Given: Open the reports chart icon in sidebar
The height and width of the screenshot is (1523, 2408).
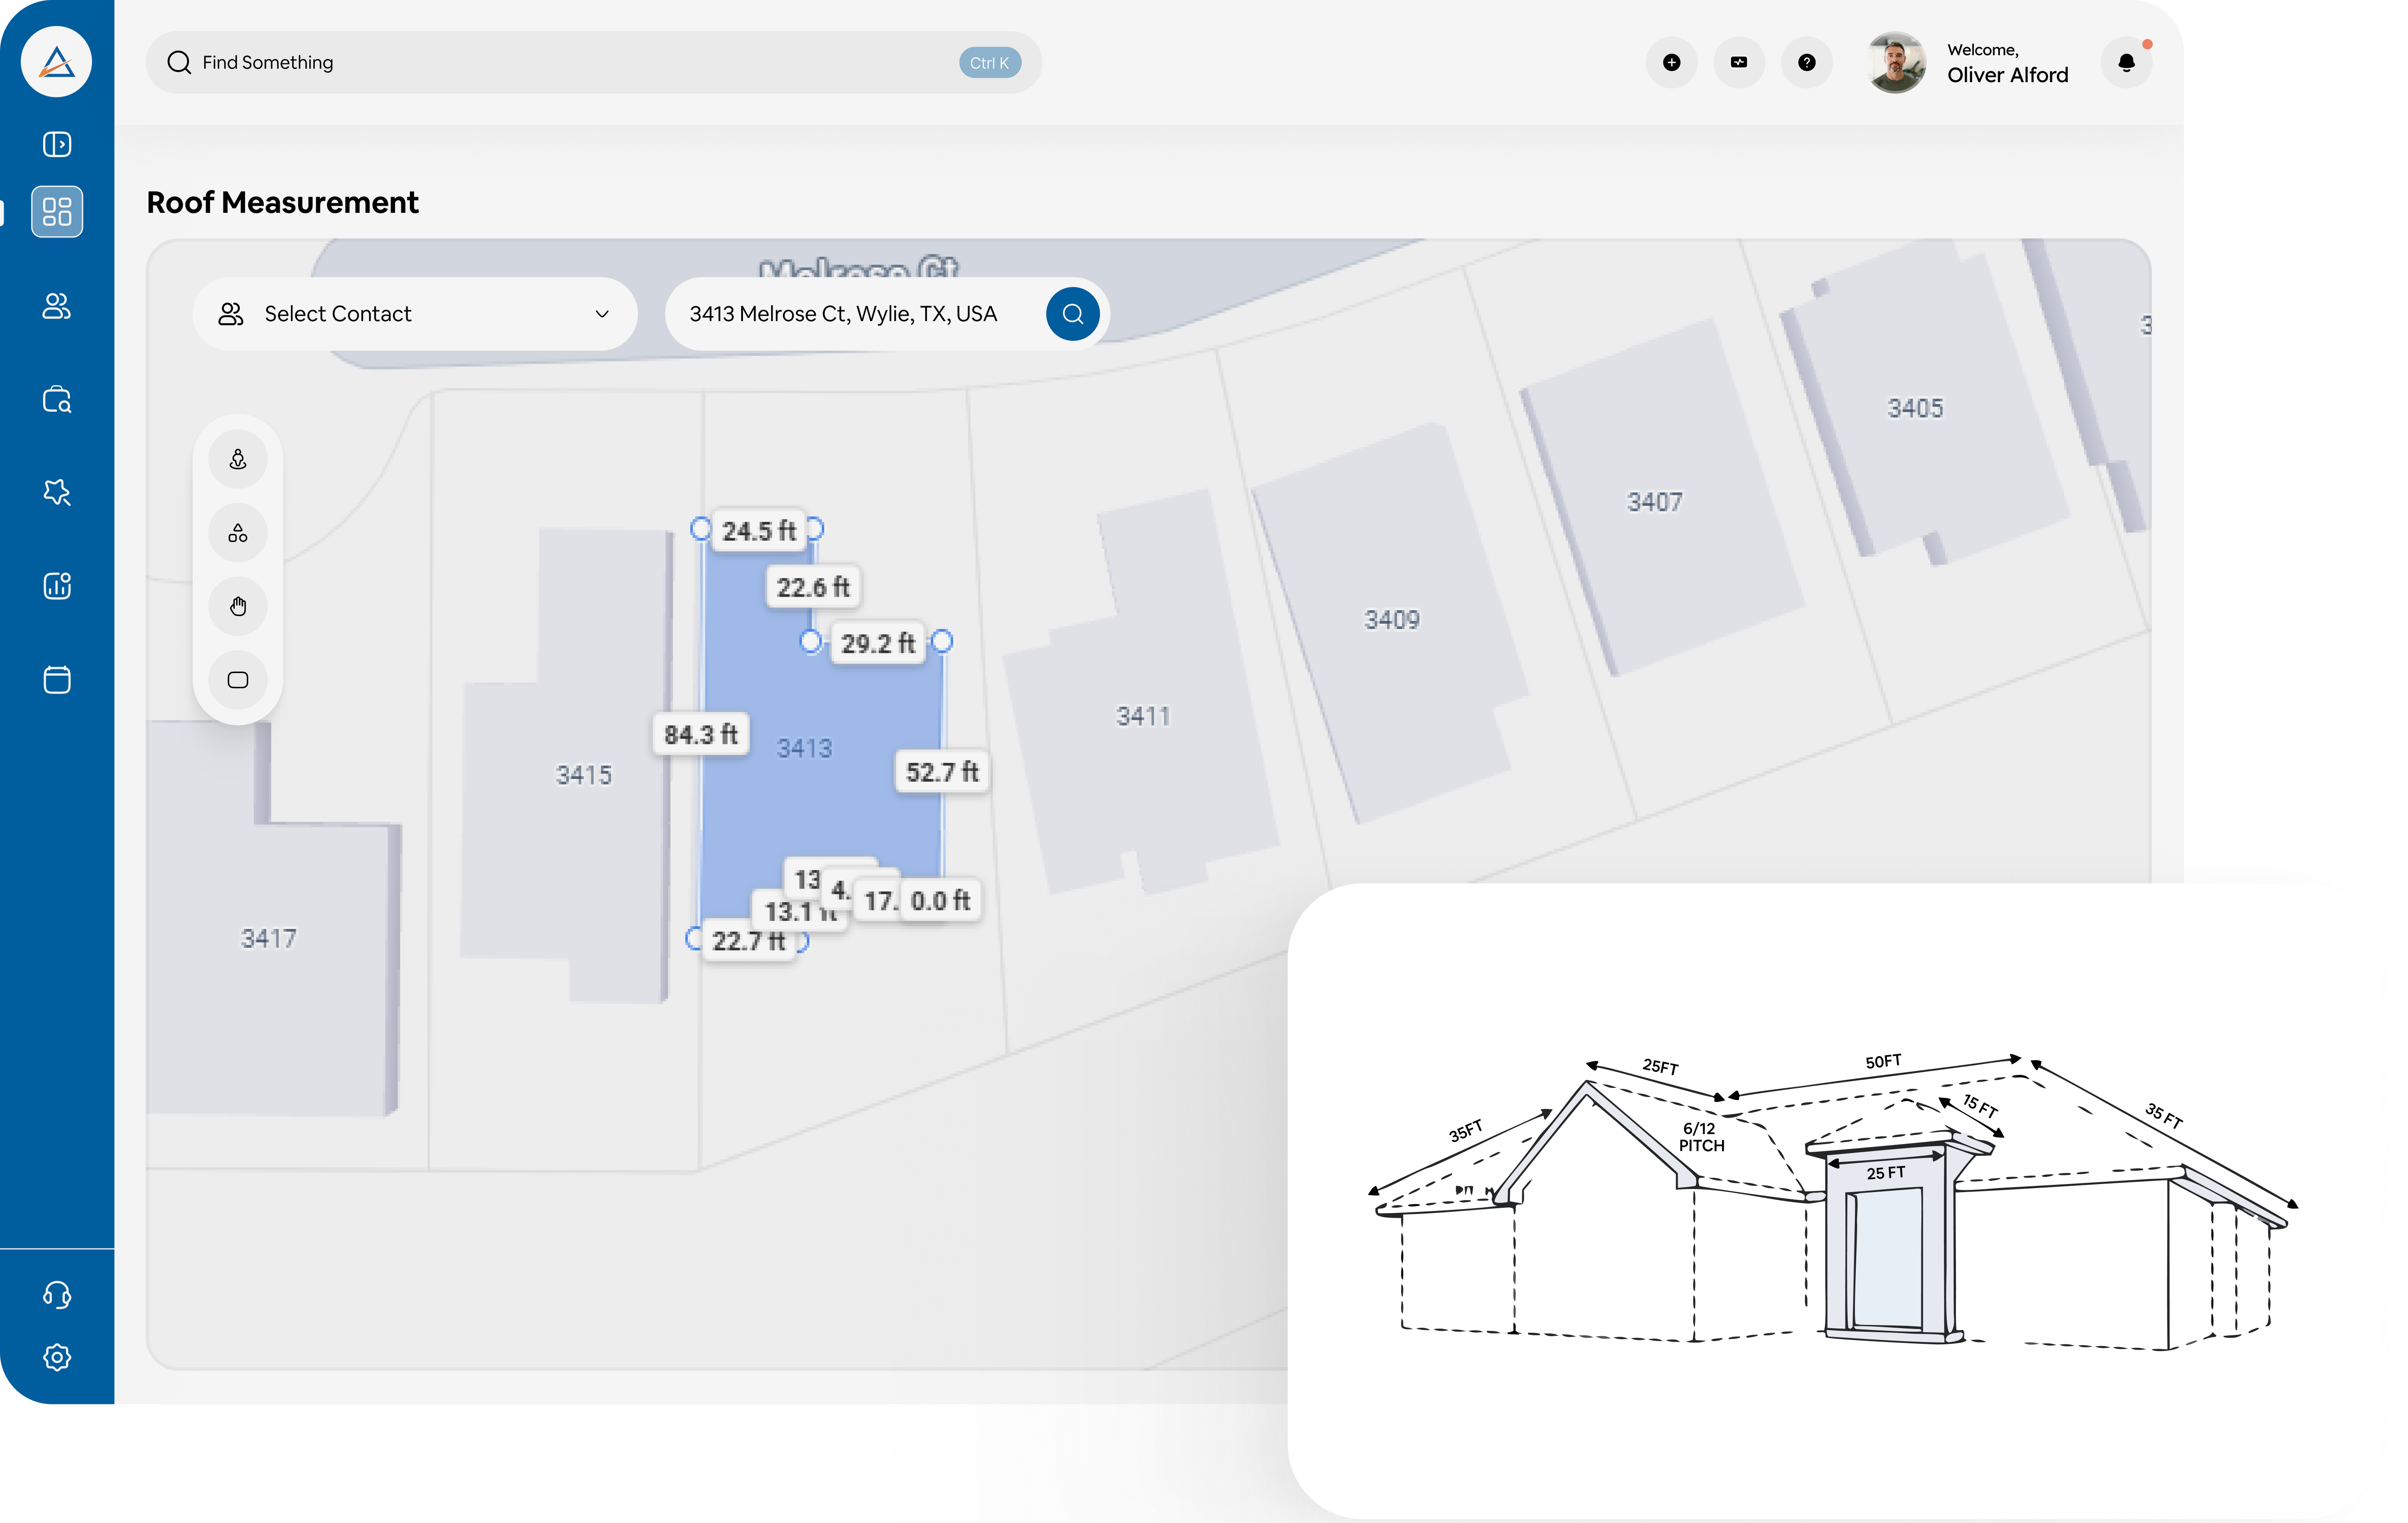Looking at the screenshot, I should click(x=57, y=586).
